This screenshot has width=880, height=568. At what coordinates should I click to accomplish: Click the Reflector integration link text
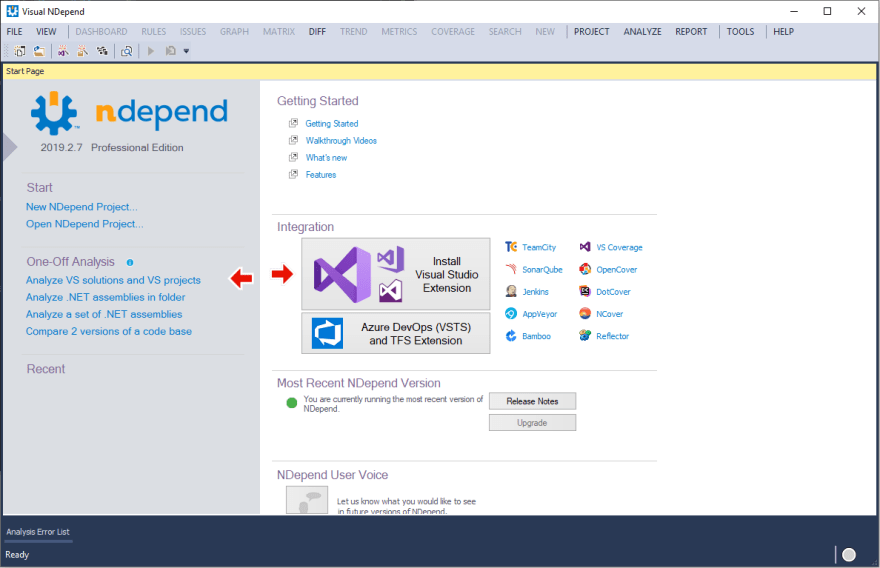coord(613,336)
